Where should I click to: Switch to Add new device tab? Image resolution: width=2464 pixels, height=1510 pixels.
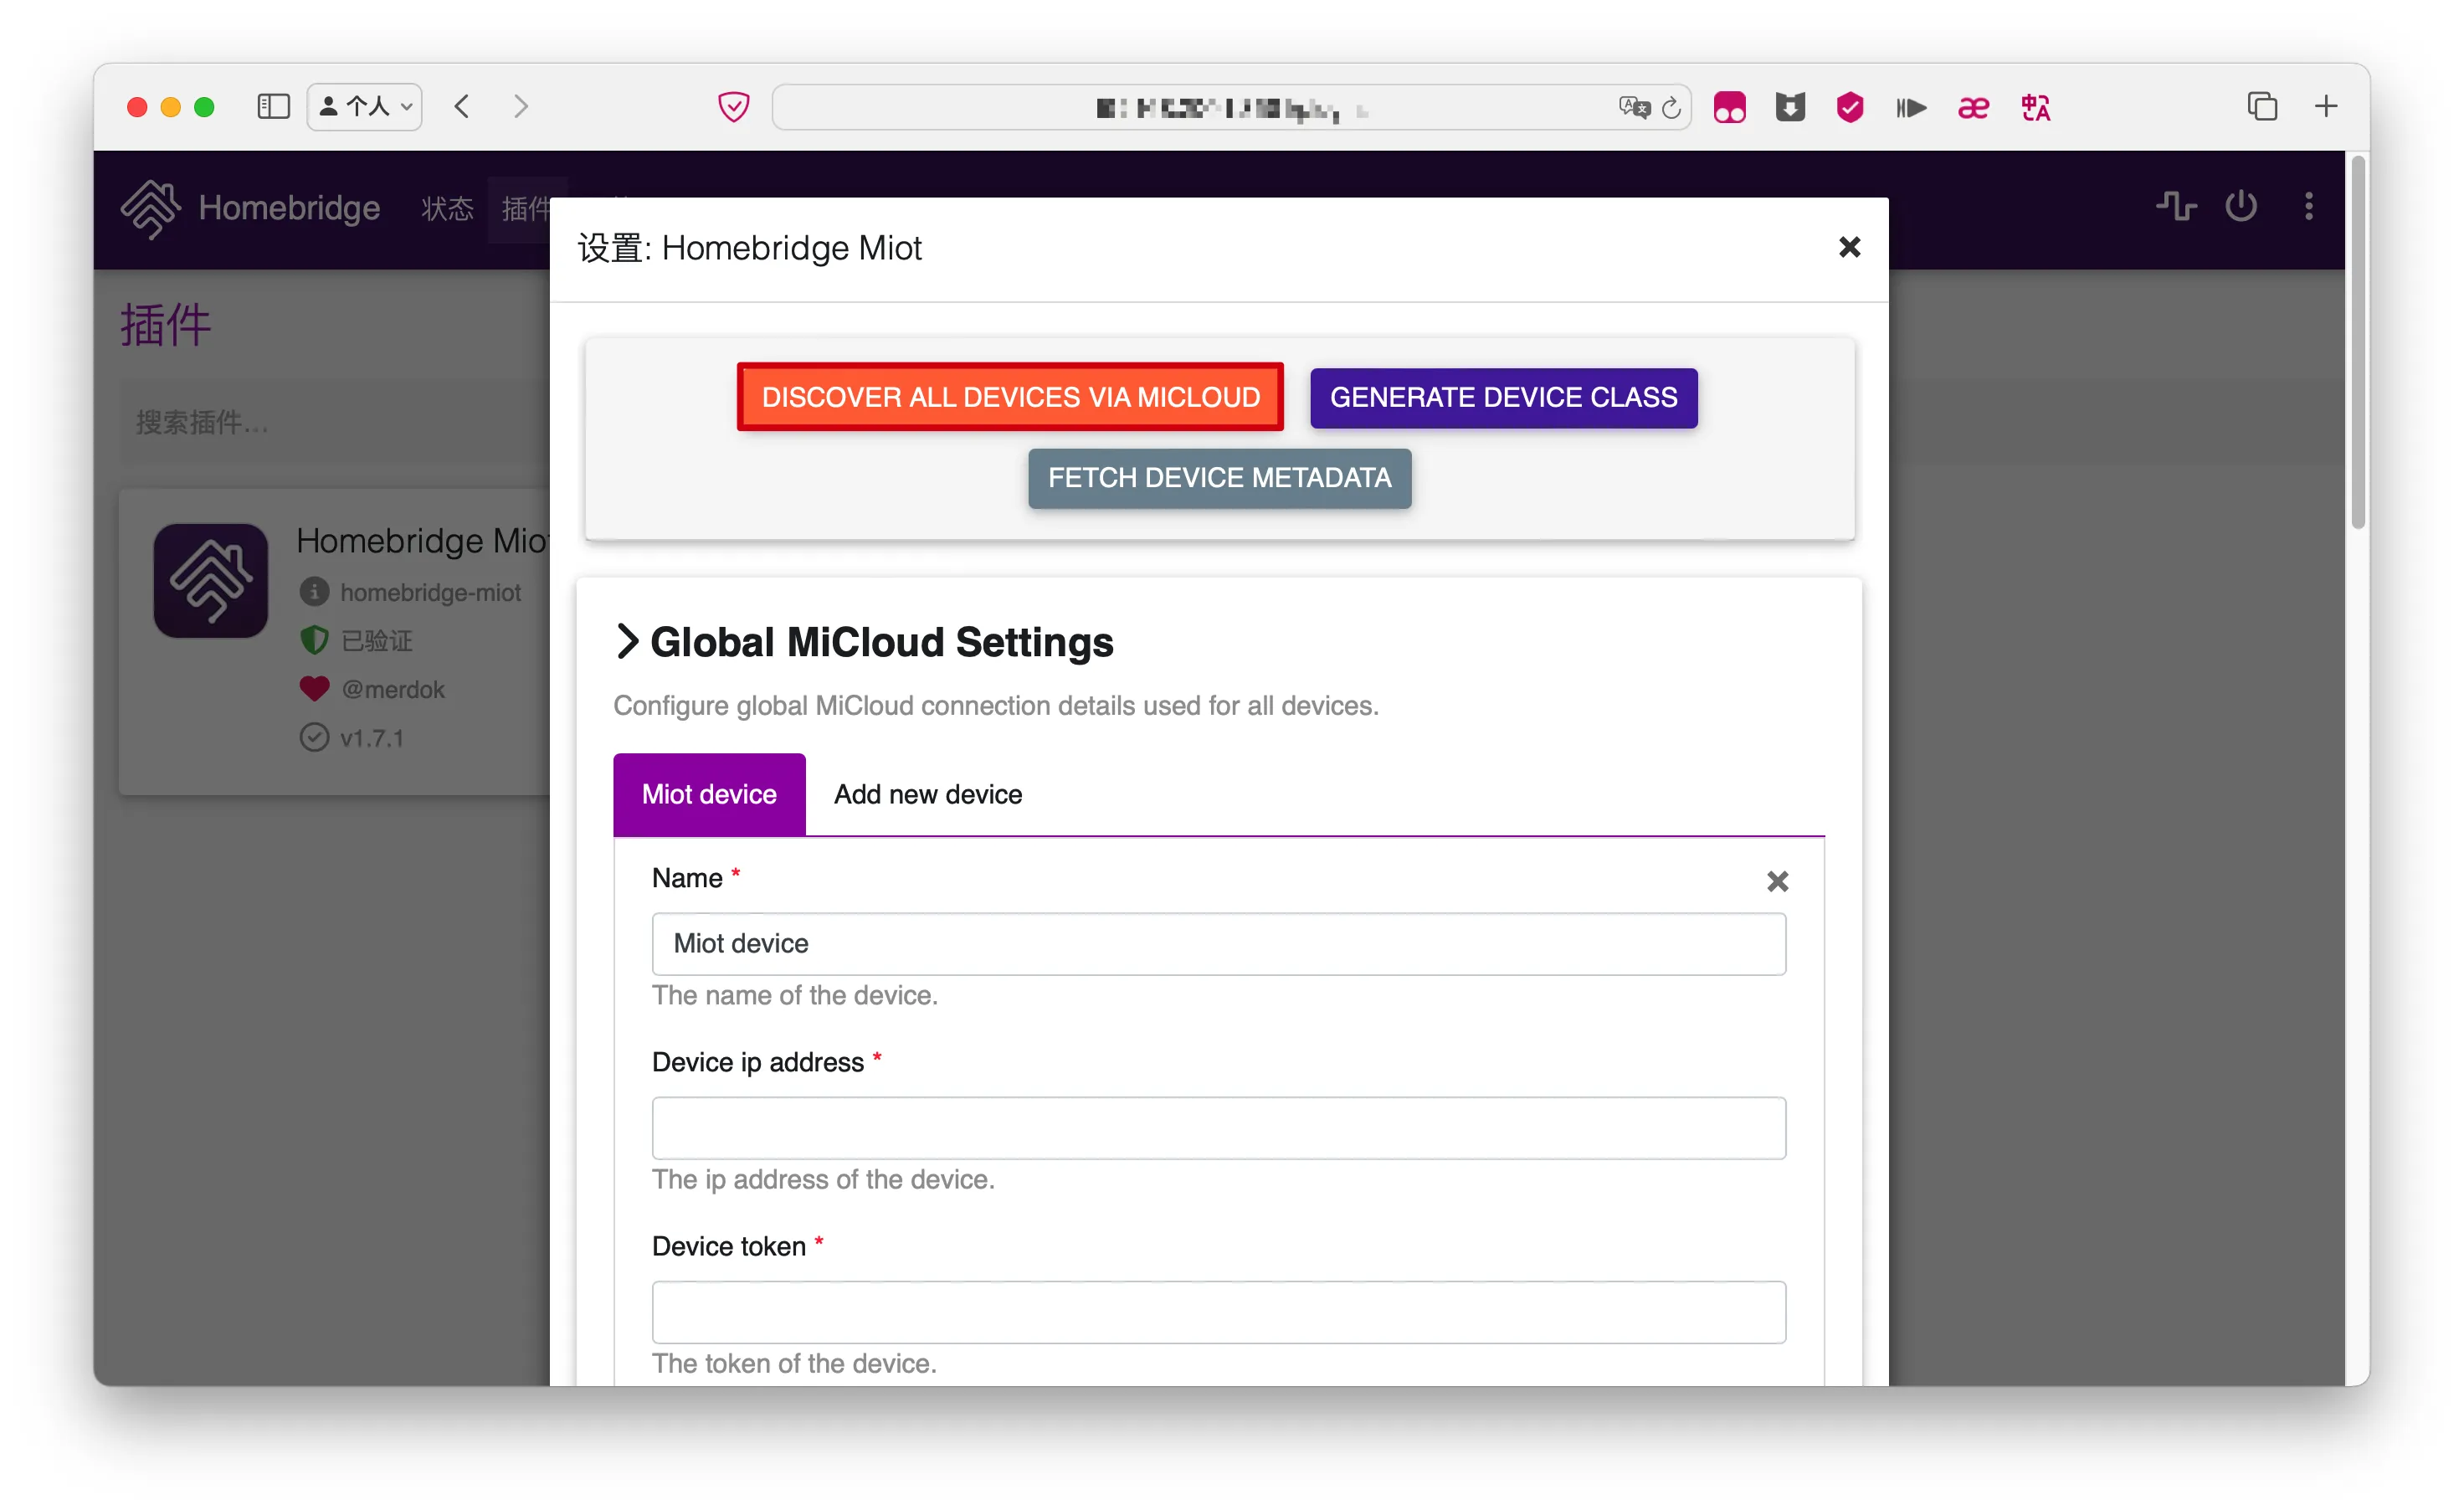pyautogui.click(x=928, y=794)
